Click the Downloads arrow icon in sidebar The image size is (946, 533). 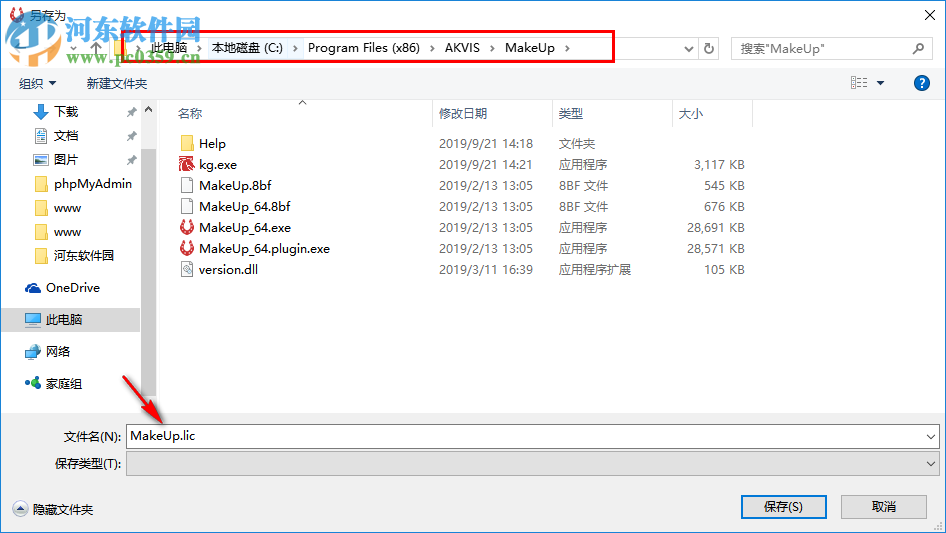point(40,112)
